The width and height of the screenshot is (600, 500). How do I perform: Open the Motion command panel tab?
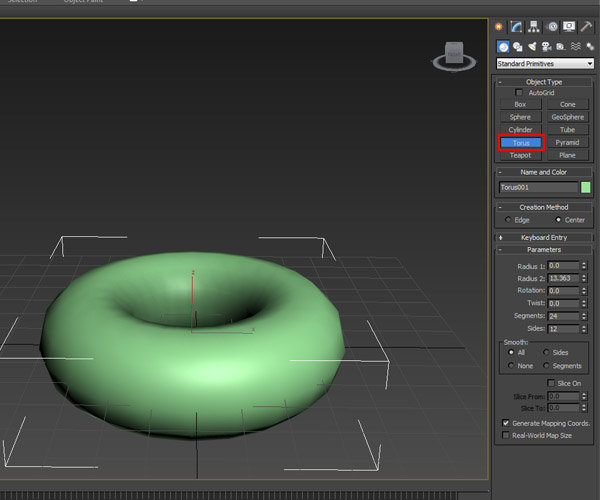tap(552, 27)
